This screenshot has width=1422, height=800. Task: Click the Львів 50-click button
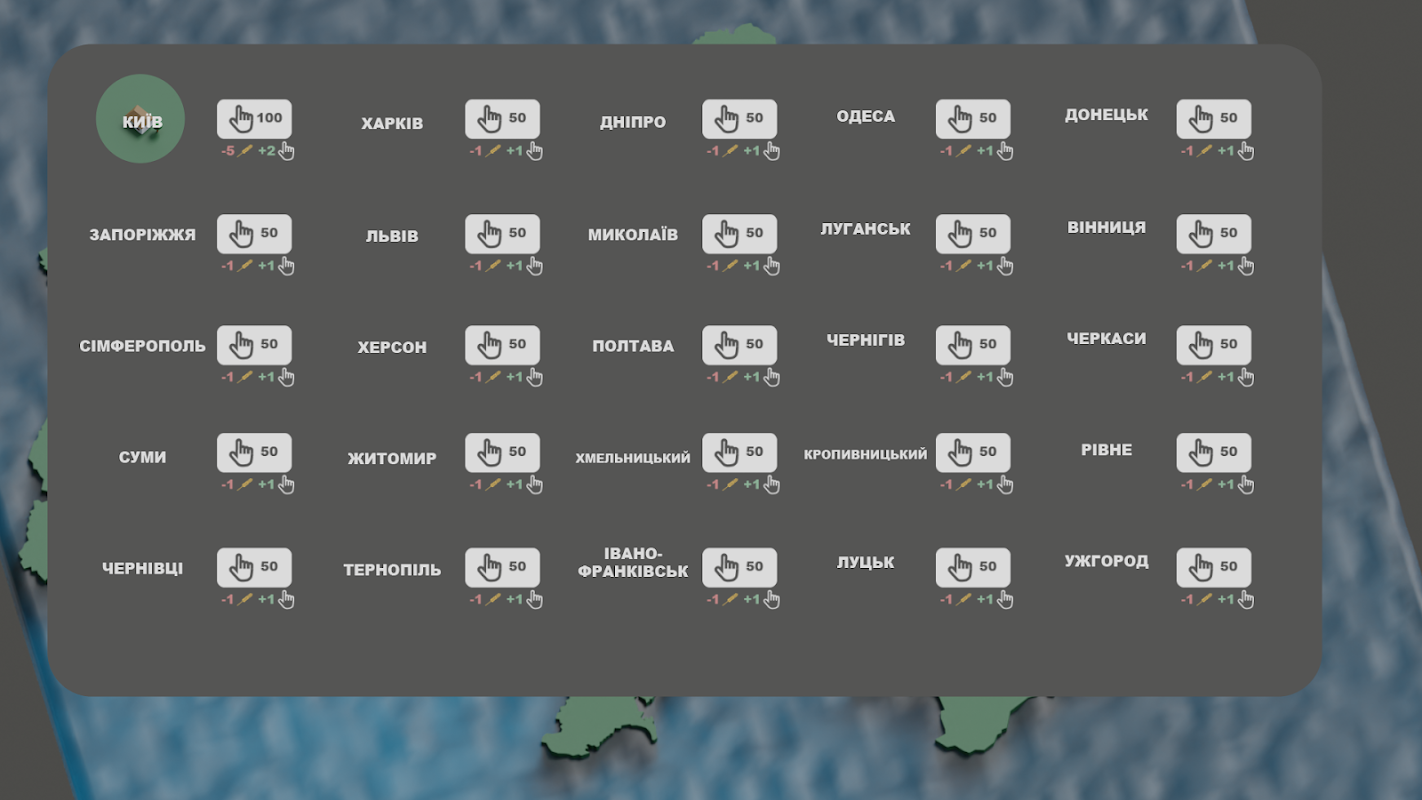click(x=502, y=234)
